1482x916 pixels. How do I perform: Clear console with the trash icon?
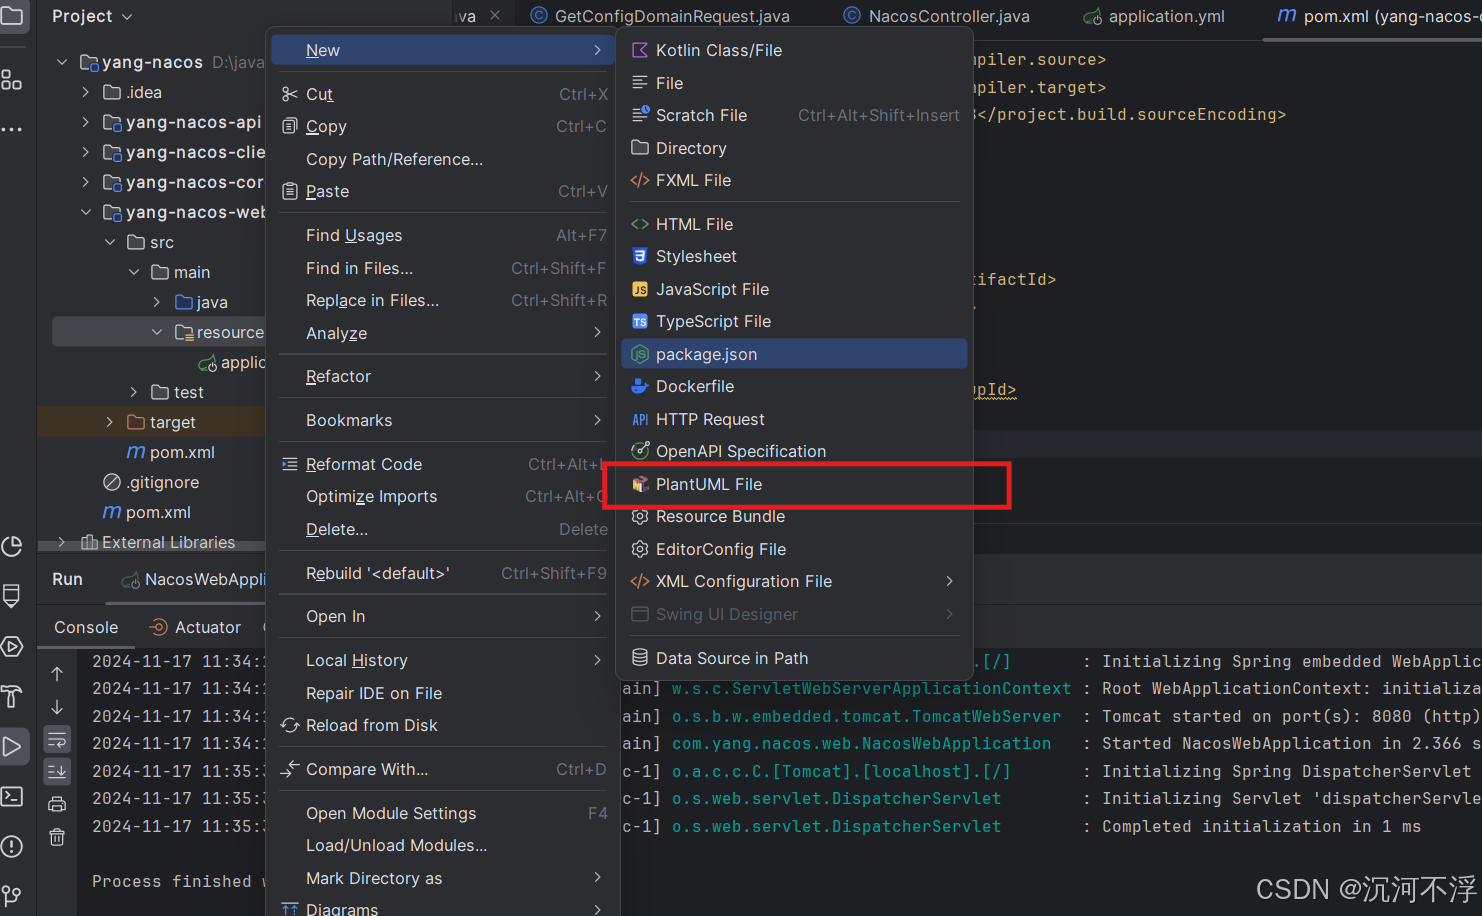point(57,837)
